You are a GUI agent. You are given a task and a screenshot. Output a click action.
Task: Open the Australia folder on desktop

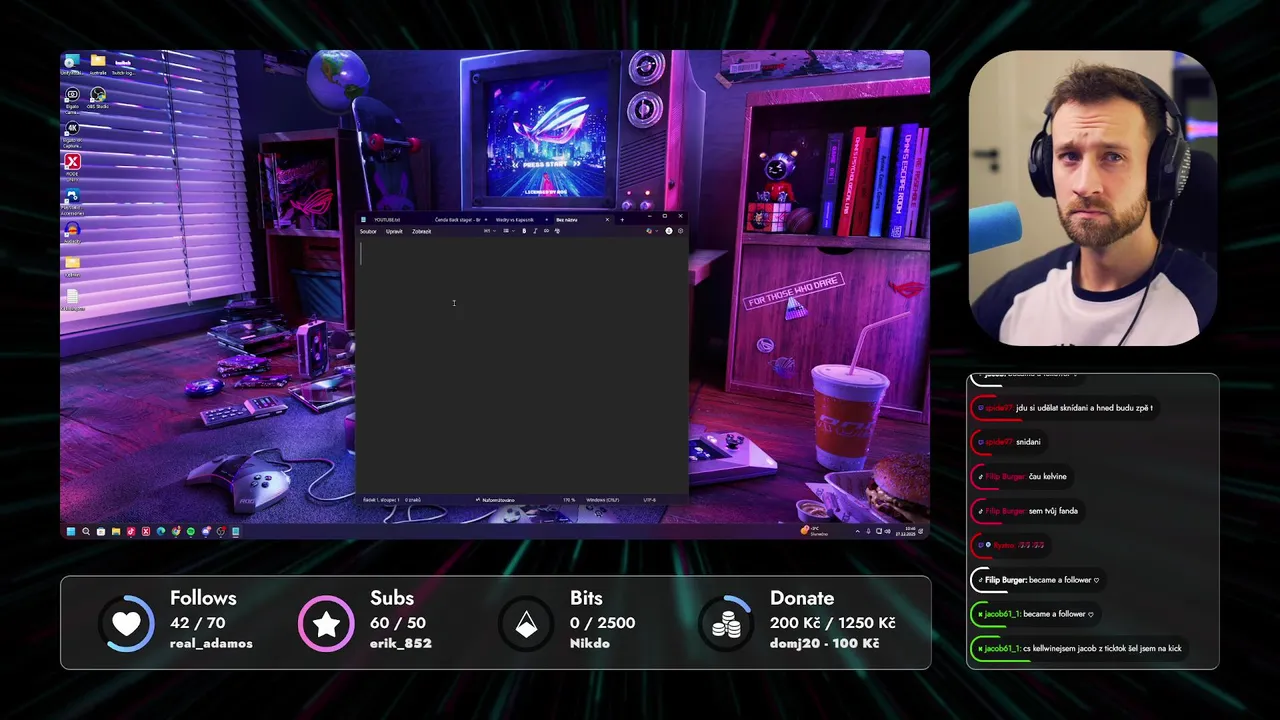[x=98, y=65]
